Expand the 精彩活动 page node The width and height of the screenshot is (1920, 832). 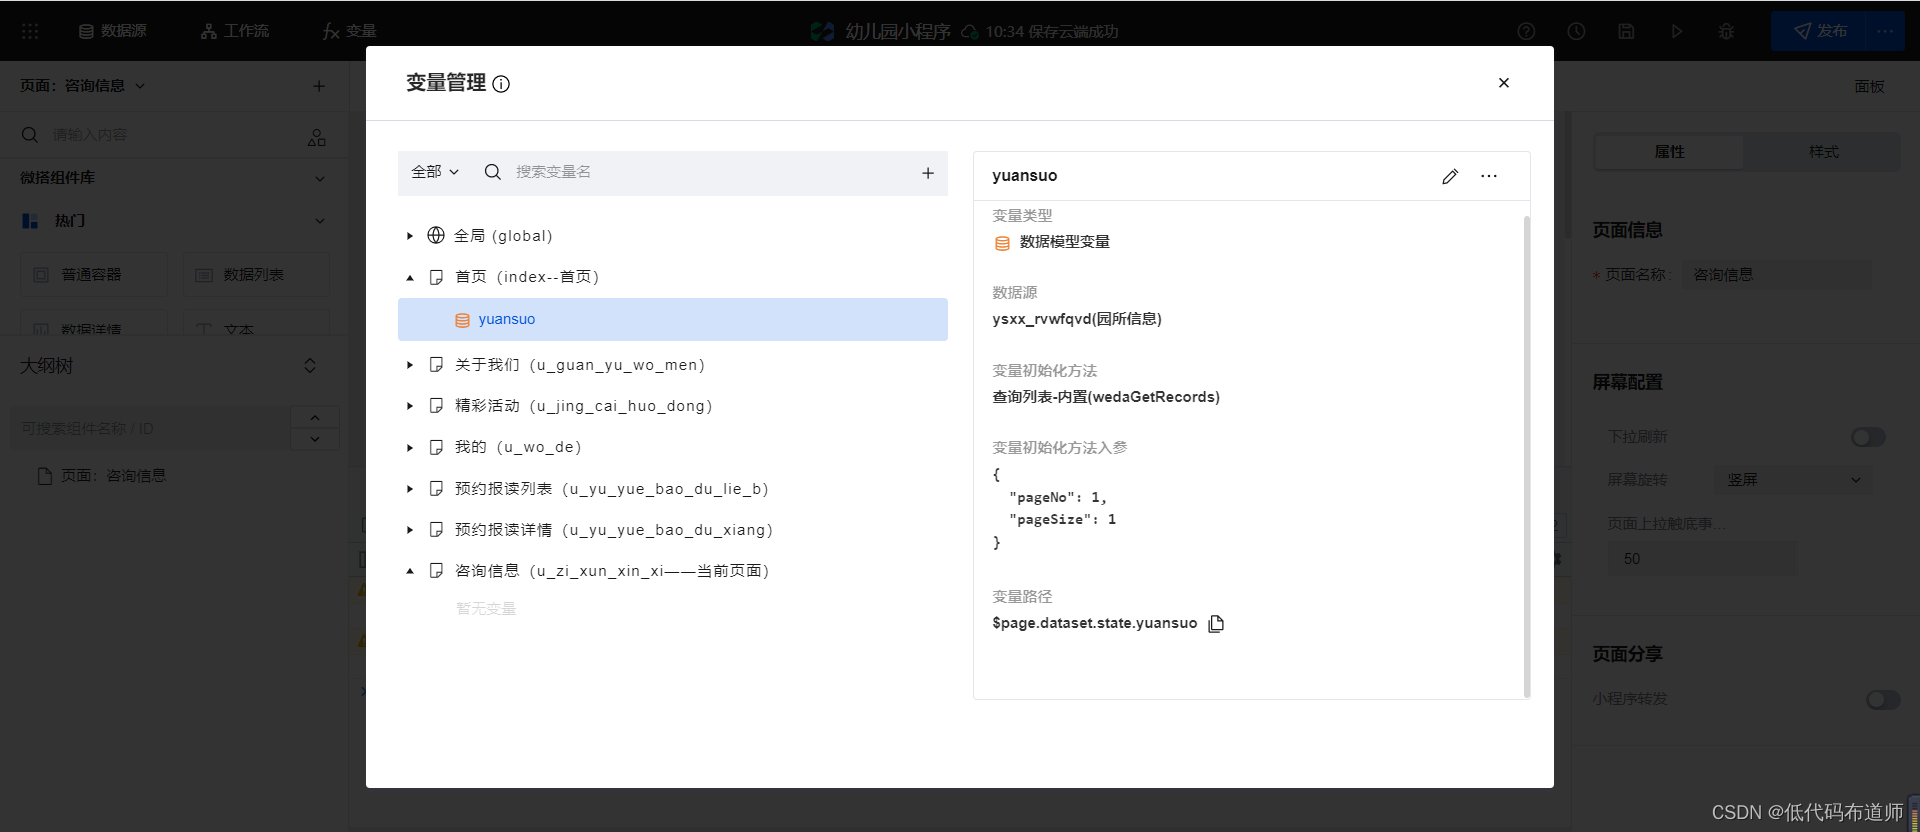click(x=410, y=406)
